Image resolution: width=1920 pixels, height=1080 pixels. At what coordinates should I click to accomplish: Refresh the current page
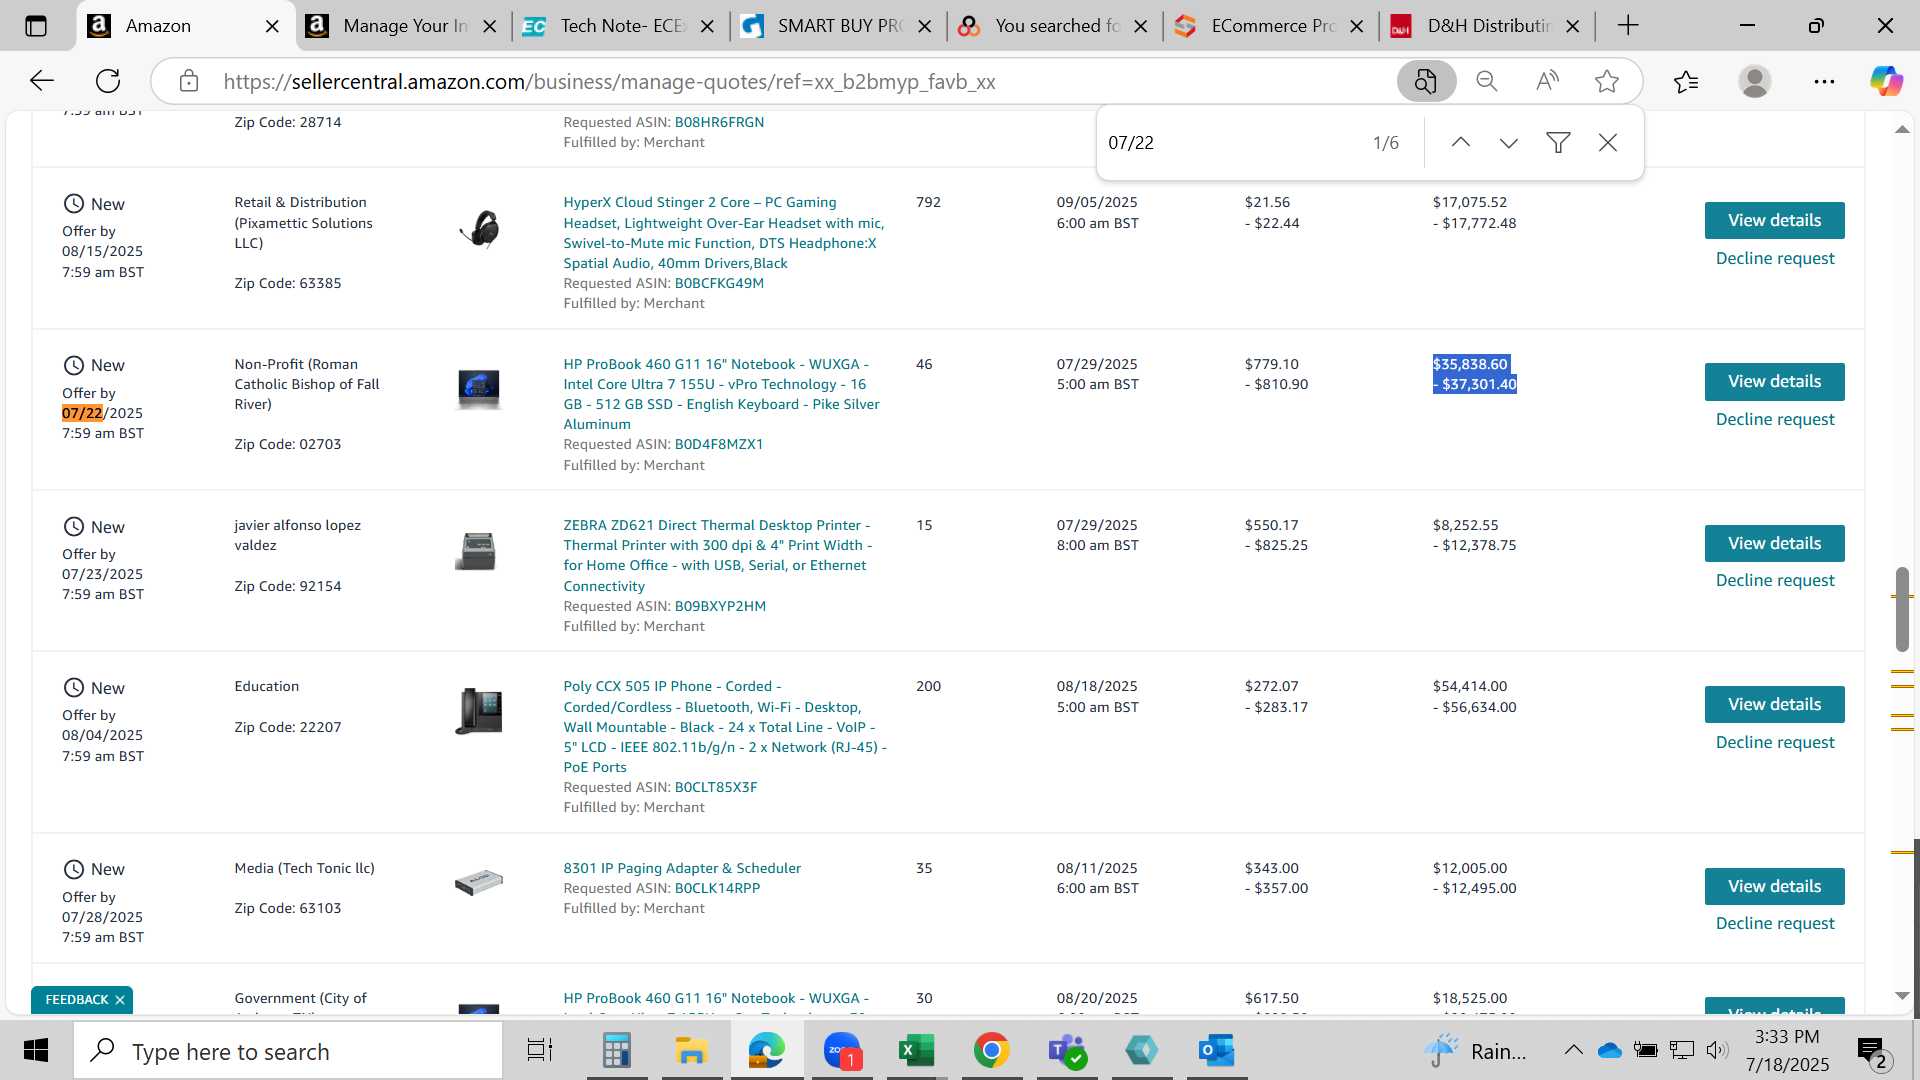(108, 81)
